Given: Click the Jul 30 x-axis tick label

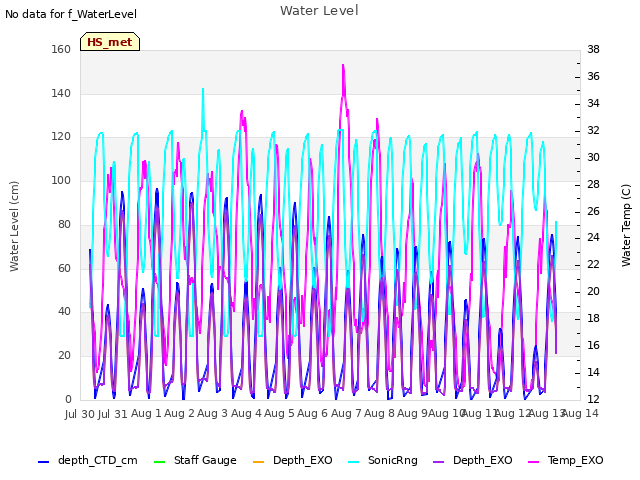Looking at the screenshot, I should point(80,414).
